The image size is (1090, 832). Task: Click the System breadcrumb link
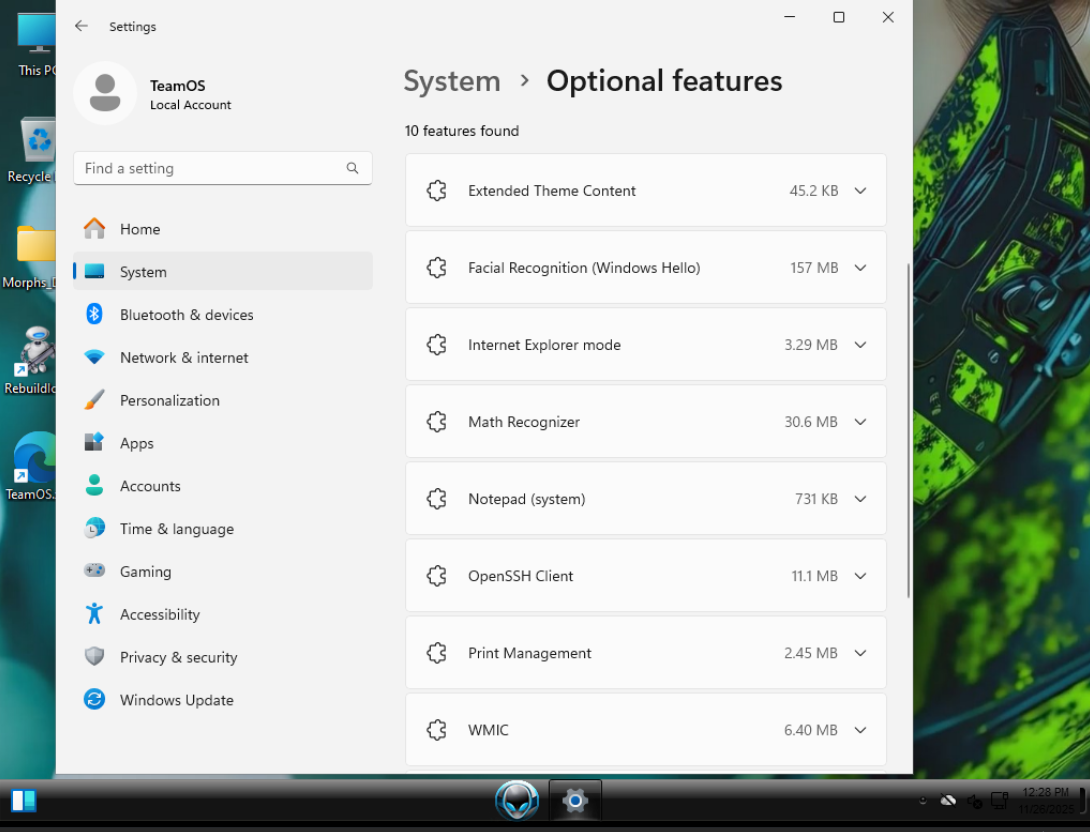(x=452, y=82)
